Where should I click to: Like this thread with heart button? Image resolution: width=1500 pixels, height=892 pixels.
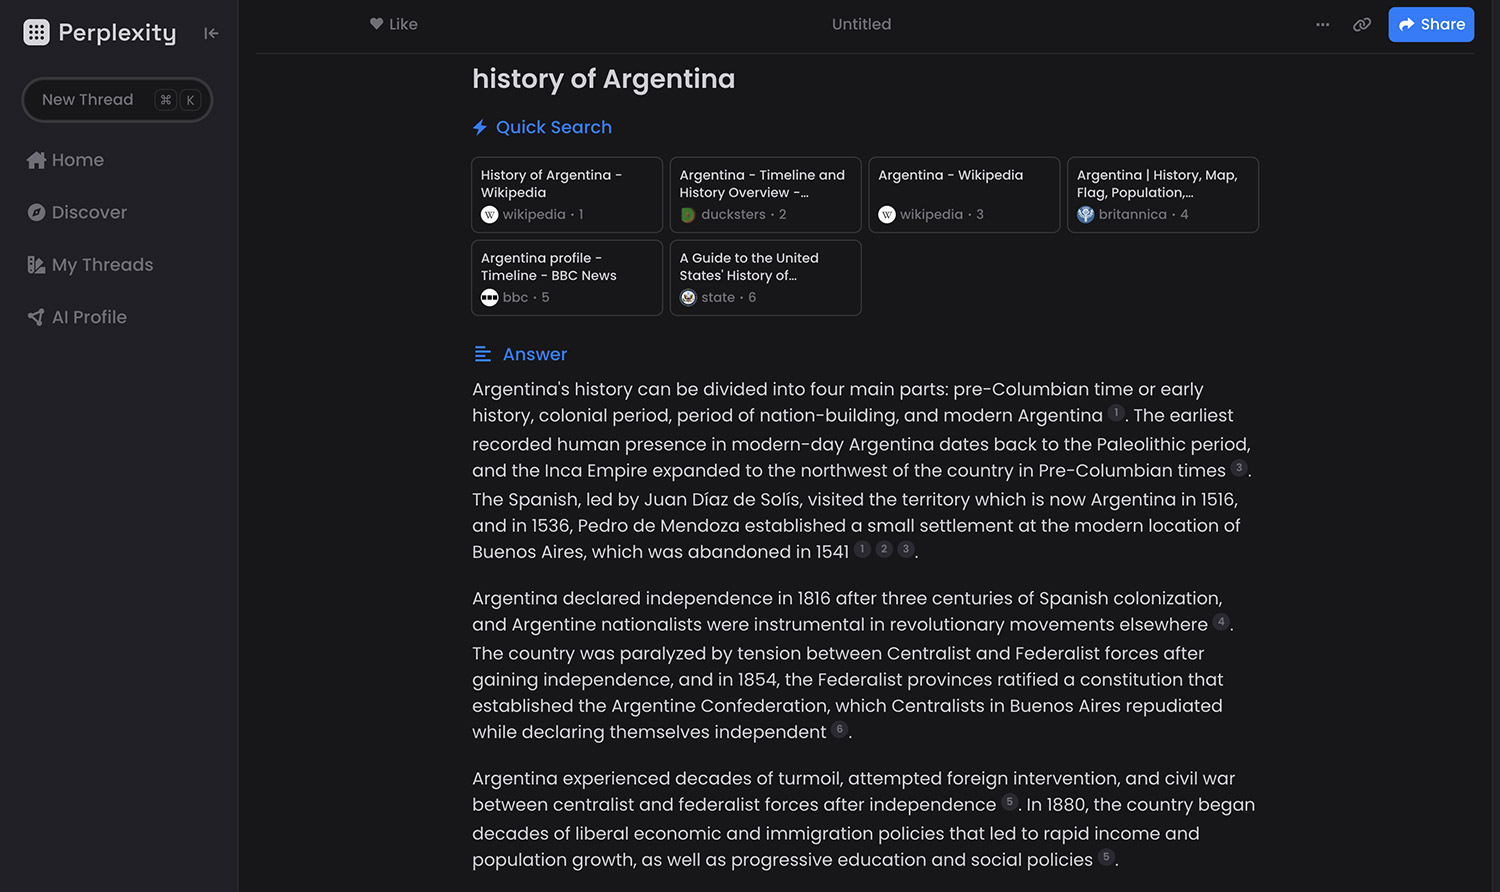[x=394, y=24]
